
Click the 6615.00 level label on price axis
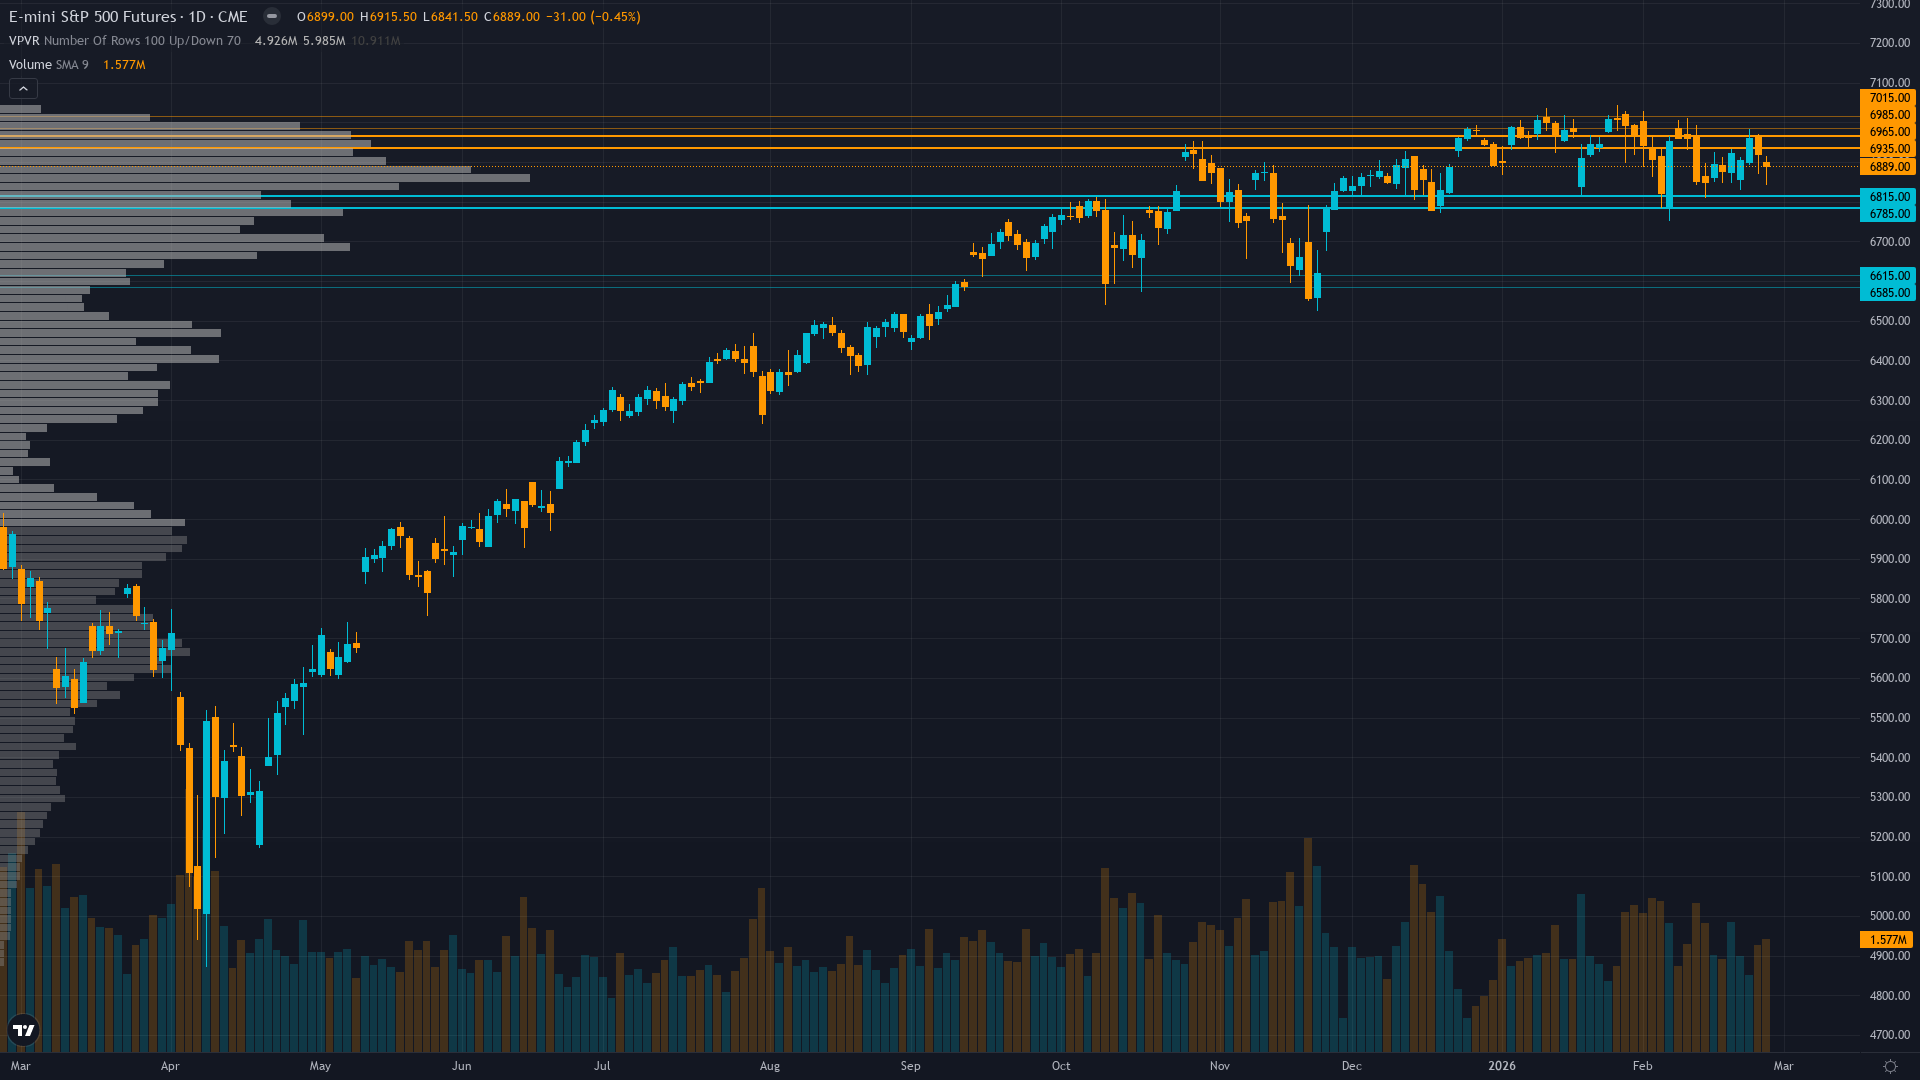(1888, 275)
